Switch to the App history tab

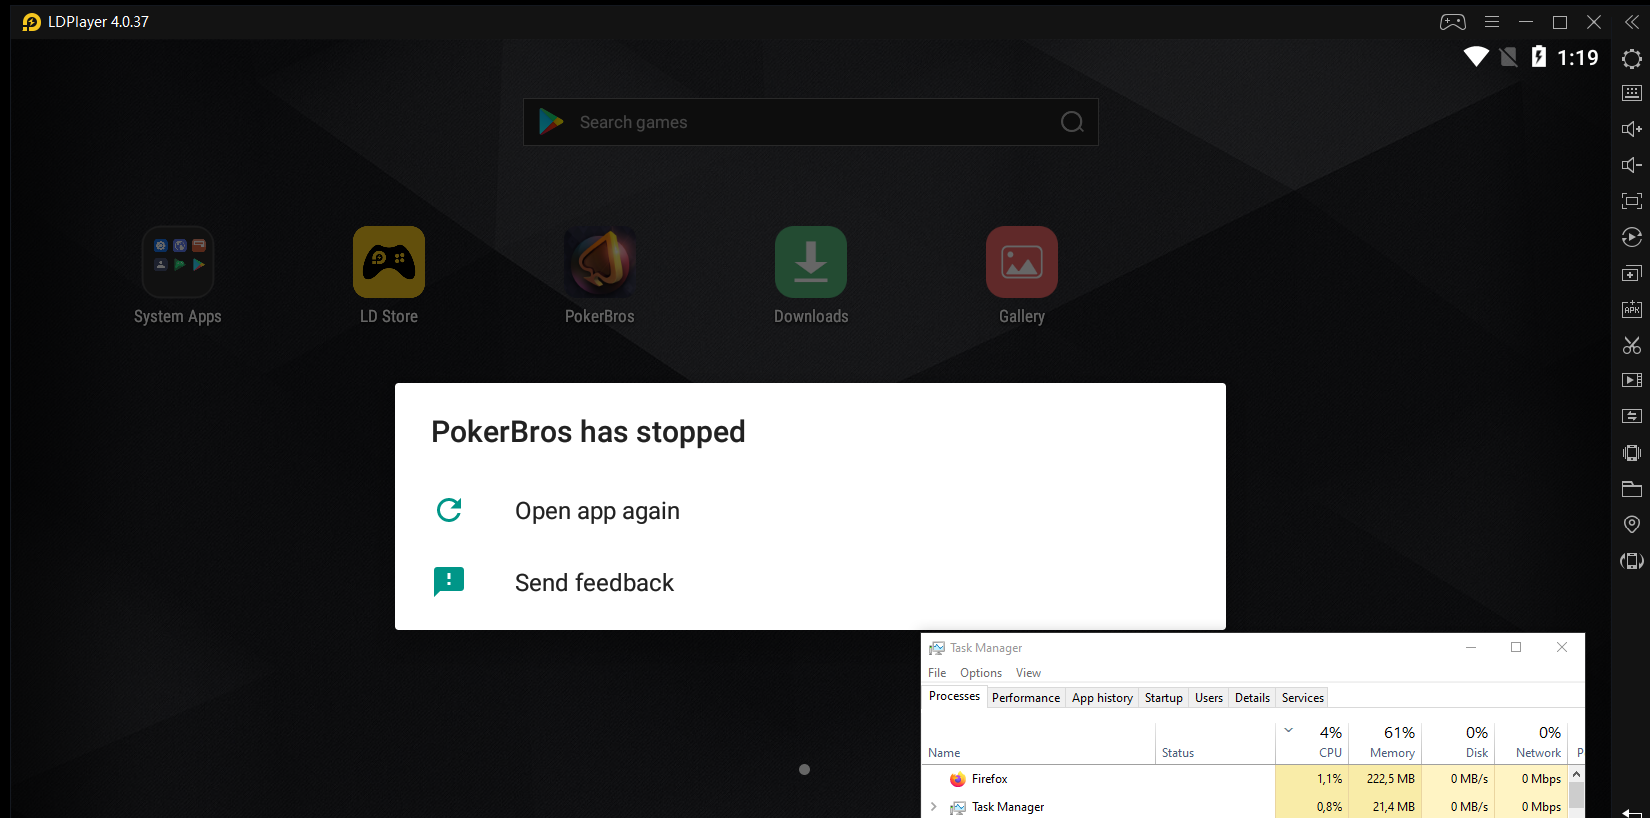point(1102,698)
